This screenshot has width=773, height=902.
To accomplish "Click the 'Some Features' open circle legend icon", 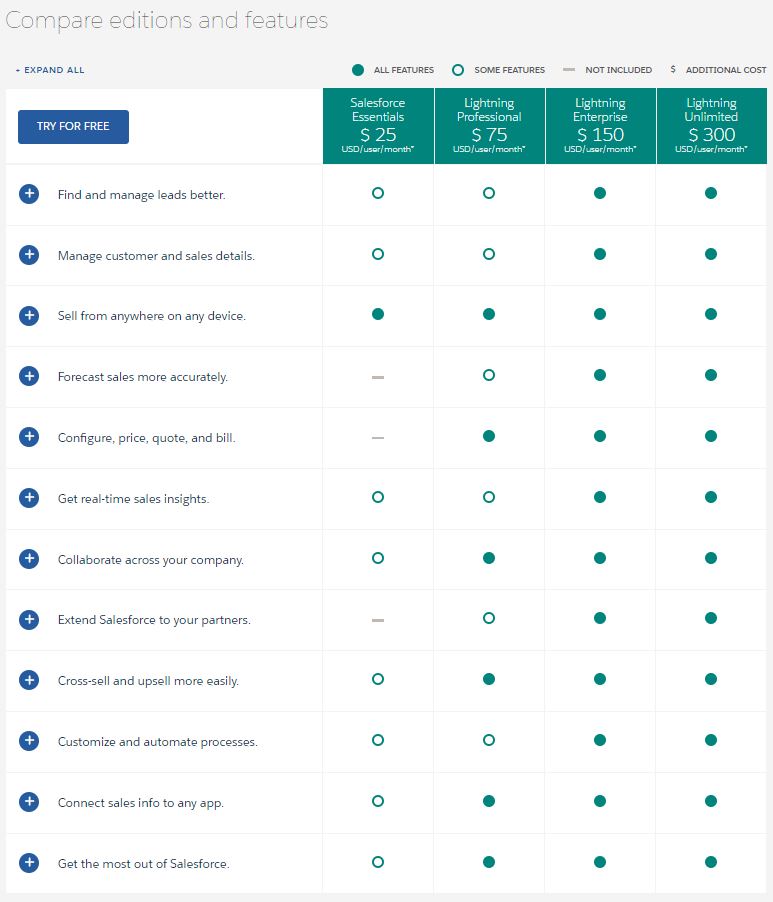I will 460,70.
